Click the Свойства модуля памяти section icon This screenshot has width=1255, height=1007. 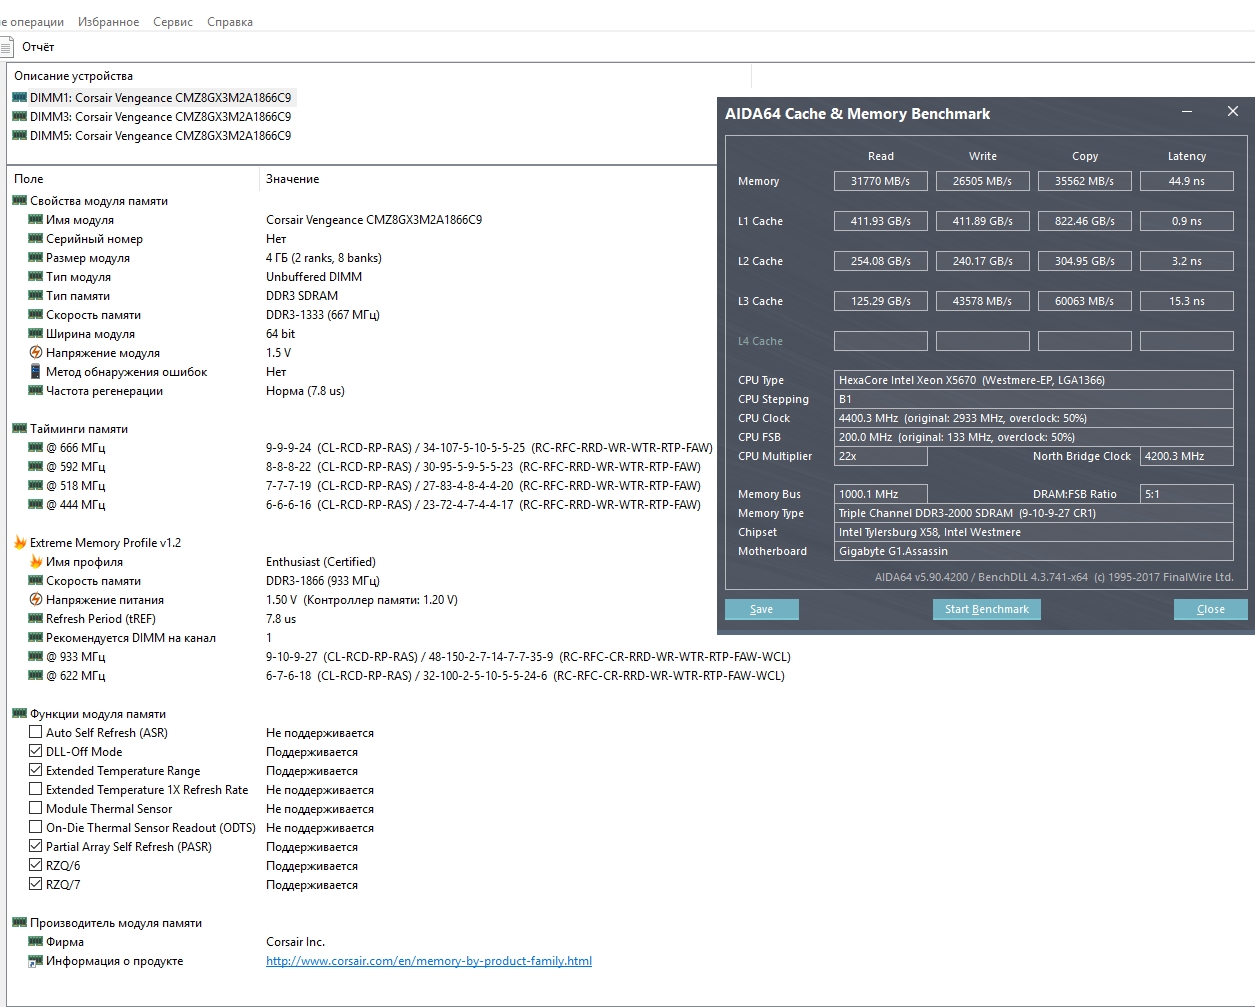click(x=19, y=201)
